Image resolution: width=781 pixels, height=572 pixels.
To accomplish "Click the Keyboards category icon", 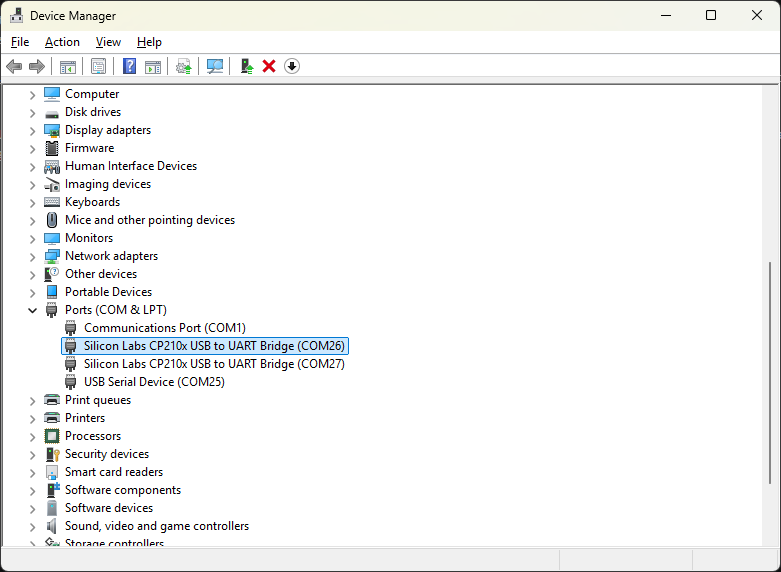I will [x=52, y=202].
